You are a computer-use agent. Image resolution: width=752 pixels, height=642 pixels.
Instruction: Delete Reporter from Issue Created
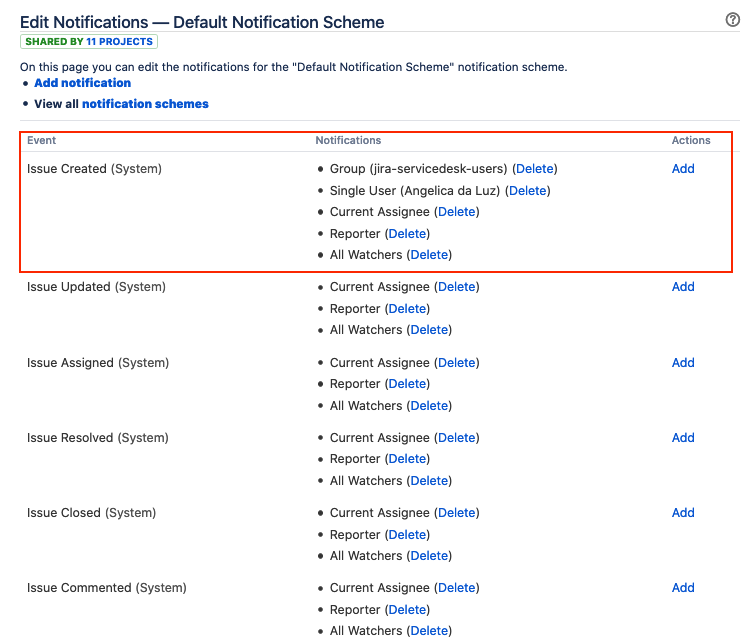tap(407, 234)
